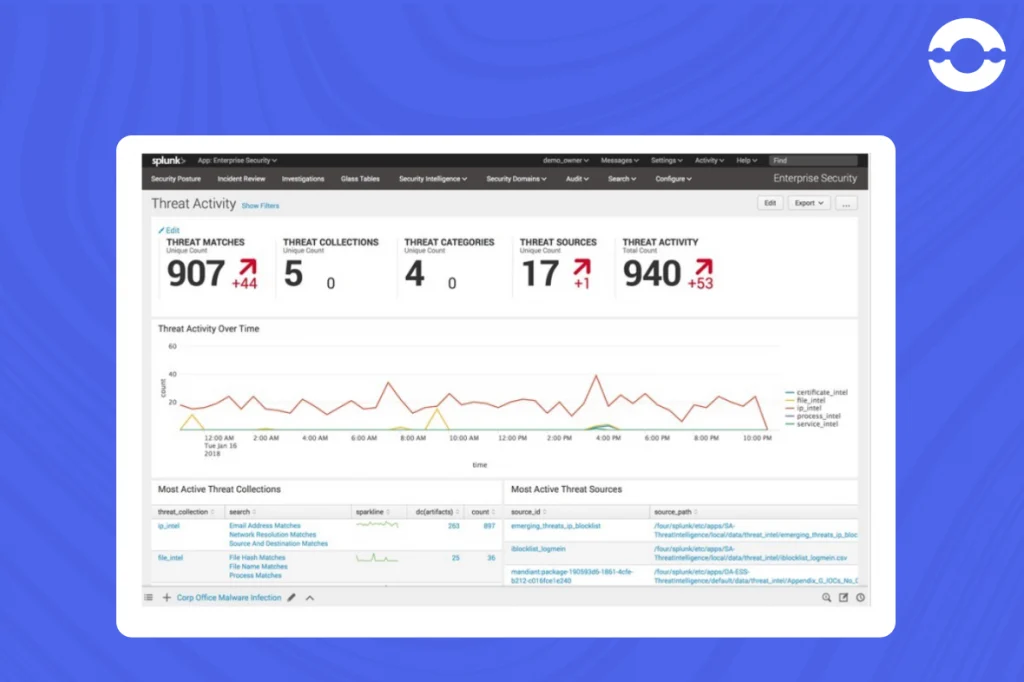Open Email Address Matches search link
The image size is (1024, 682).
[x=264, y=526]
